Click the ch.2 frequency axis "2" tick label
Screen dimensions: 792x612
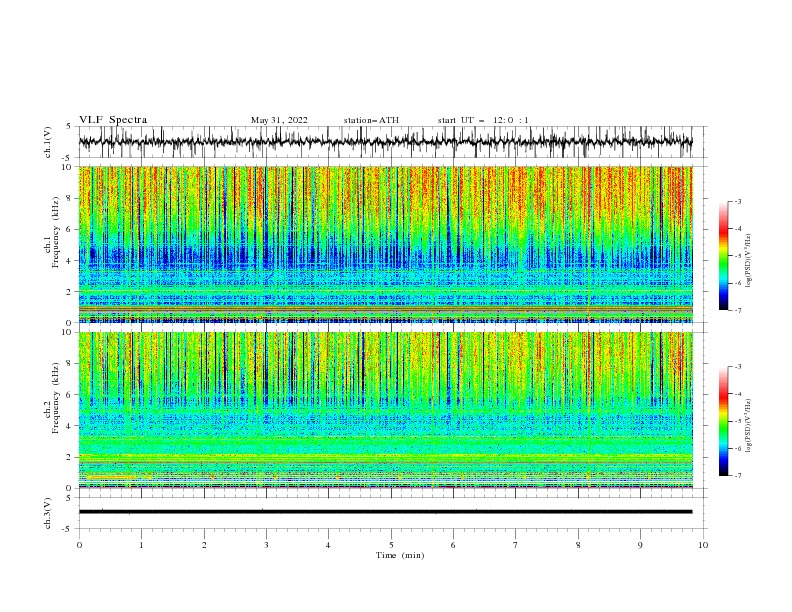[x=71, y=457]
